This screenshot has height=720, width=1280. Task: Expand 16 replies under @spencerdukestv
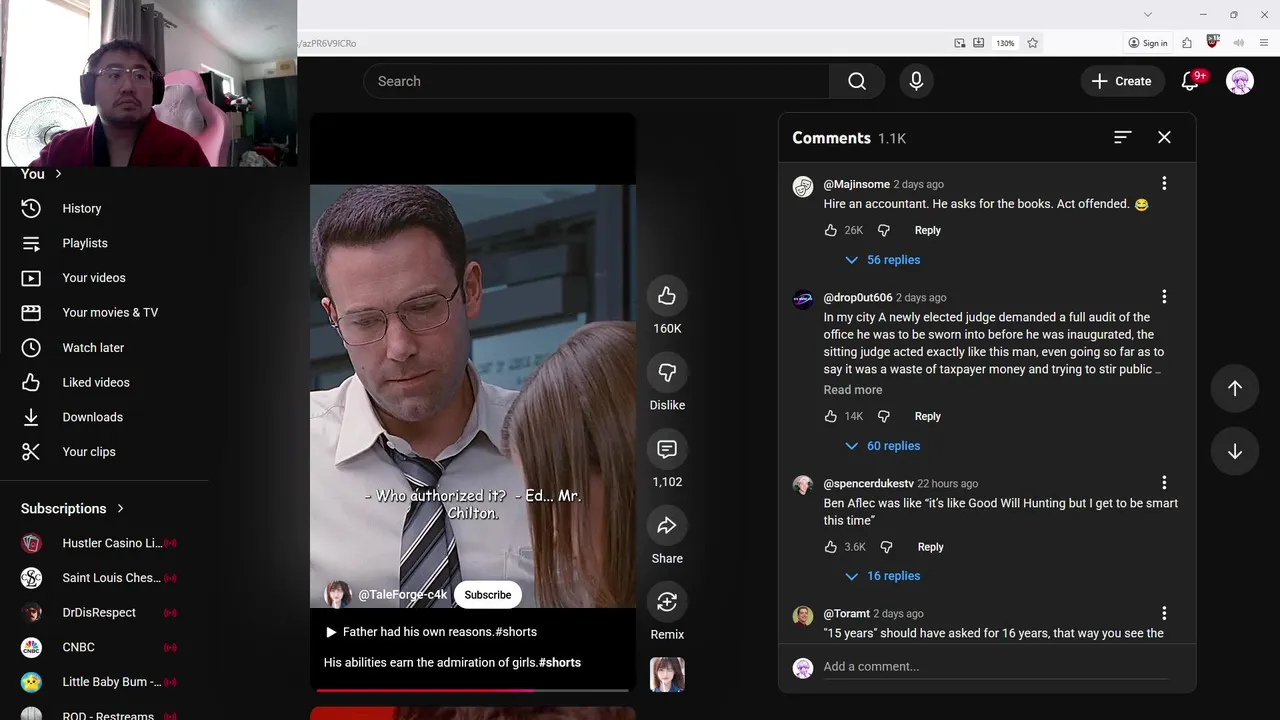pyautogui.click(x=882, y=576)
